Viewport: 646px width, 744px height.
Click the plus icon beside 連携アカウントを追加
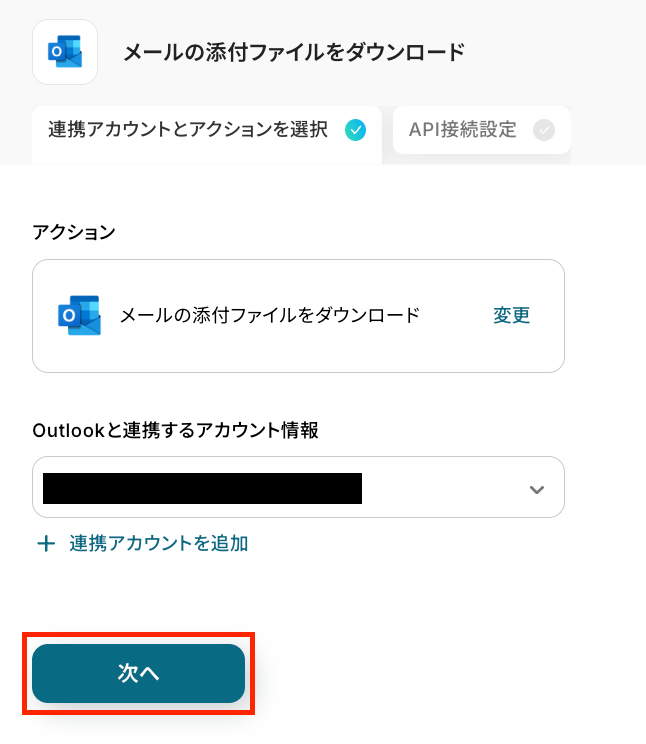pyautogui.click(x=46, y=544)
